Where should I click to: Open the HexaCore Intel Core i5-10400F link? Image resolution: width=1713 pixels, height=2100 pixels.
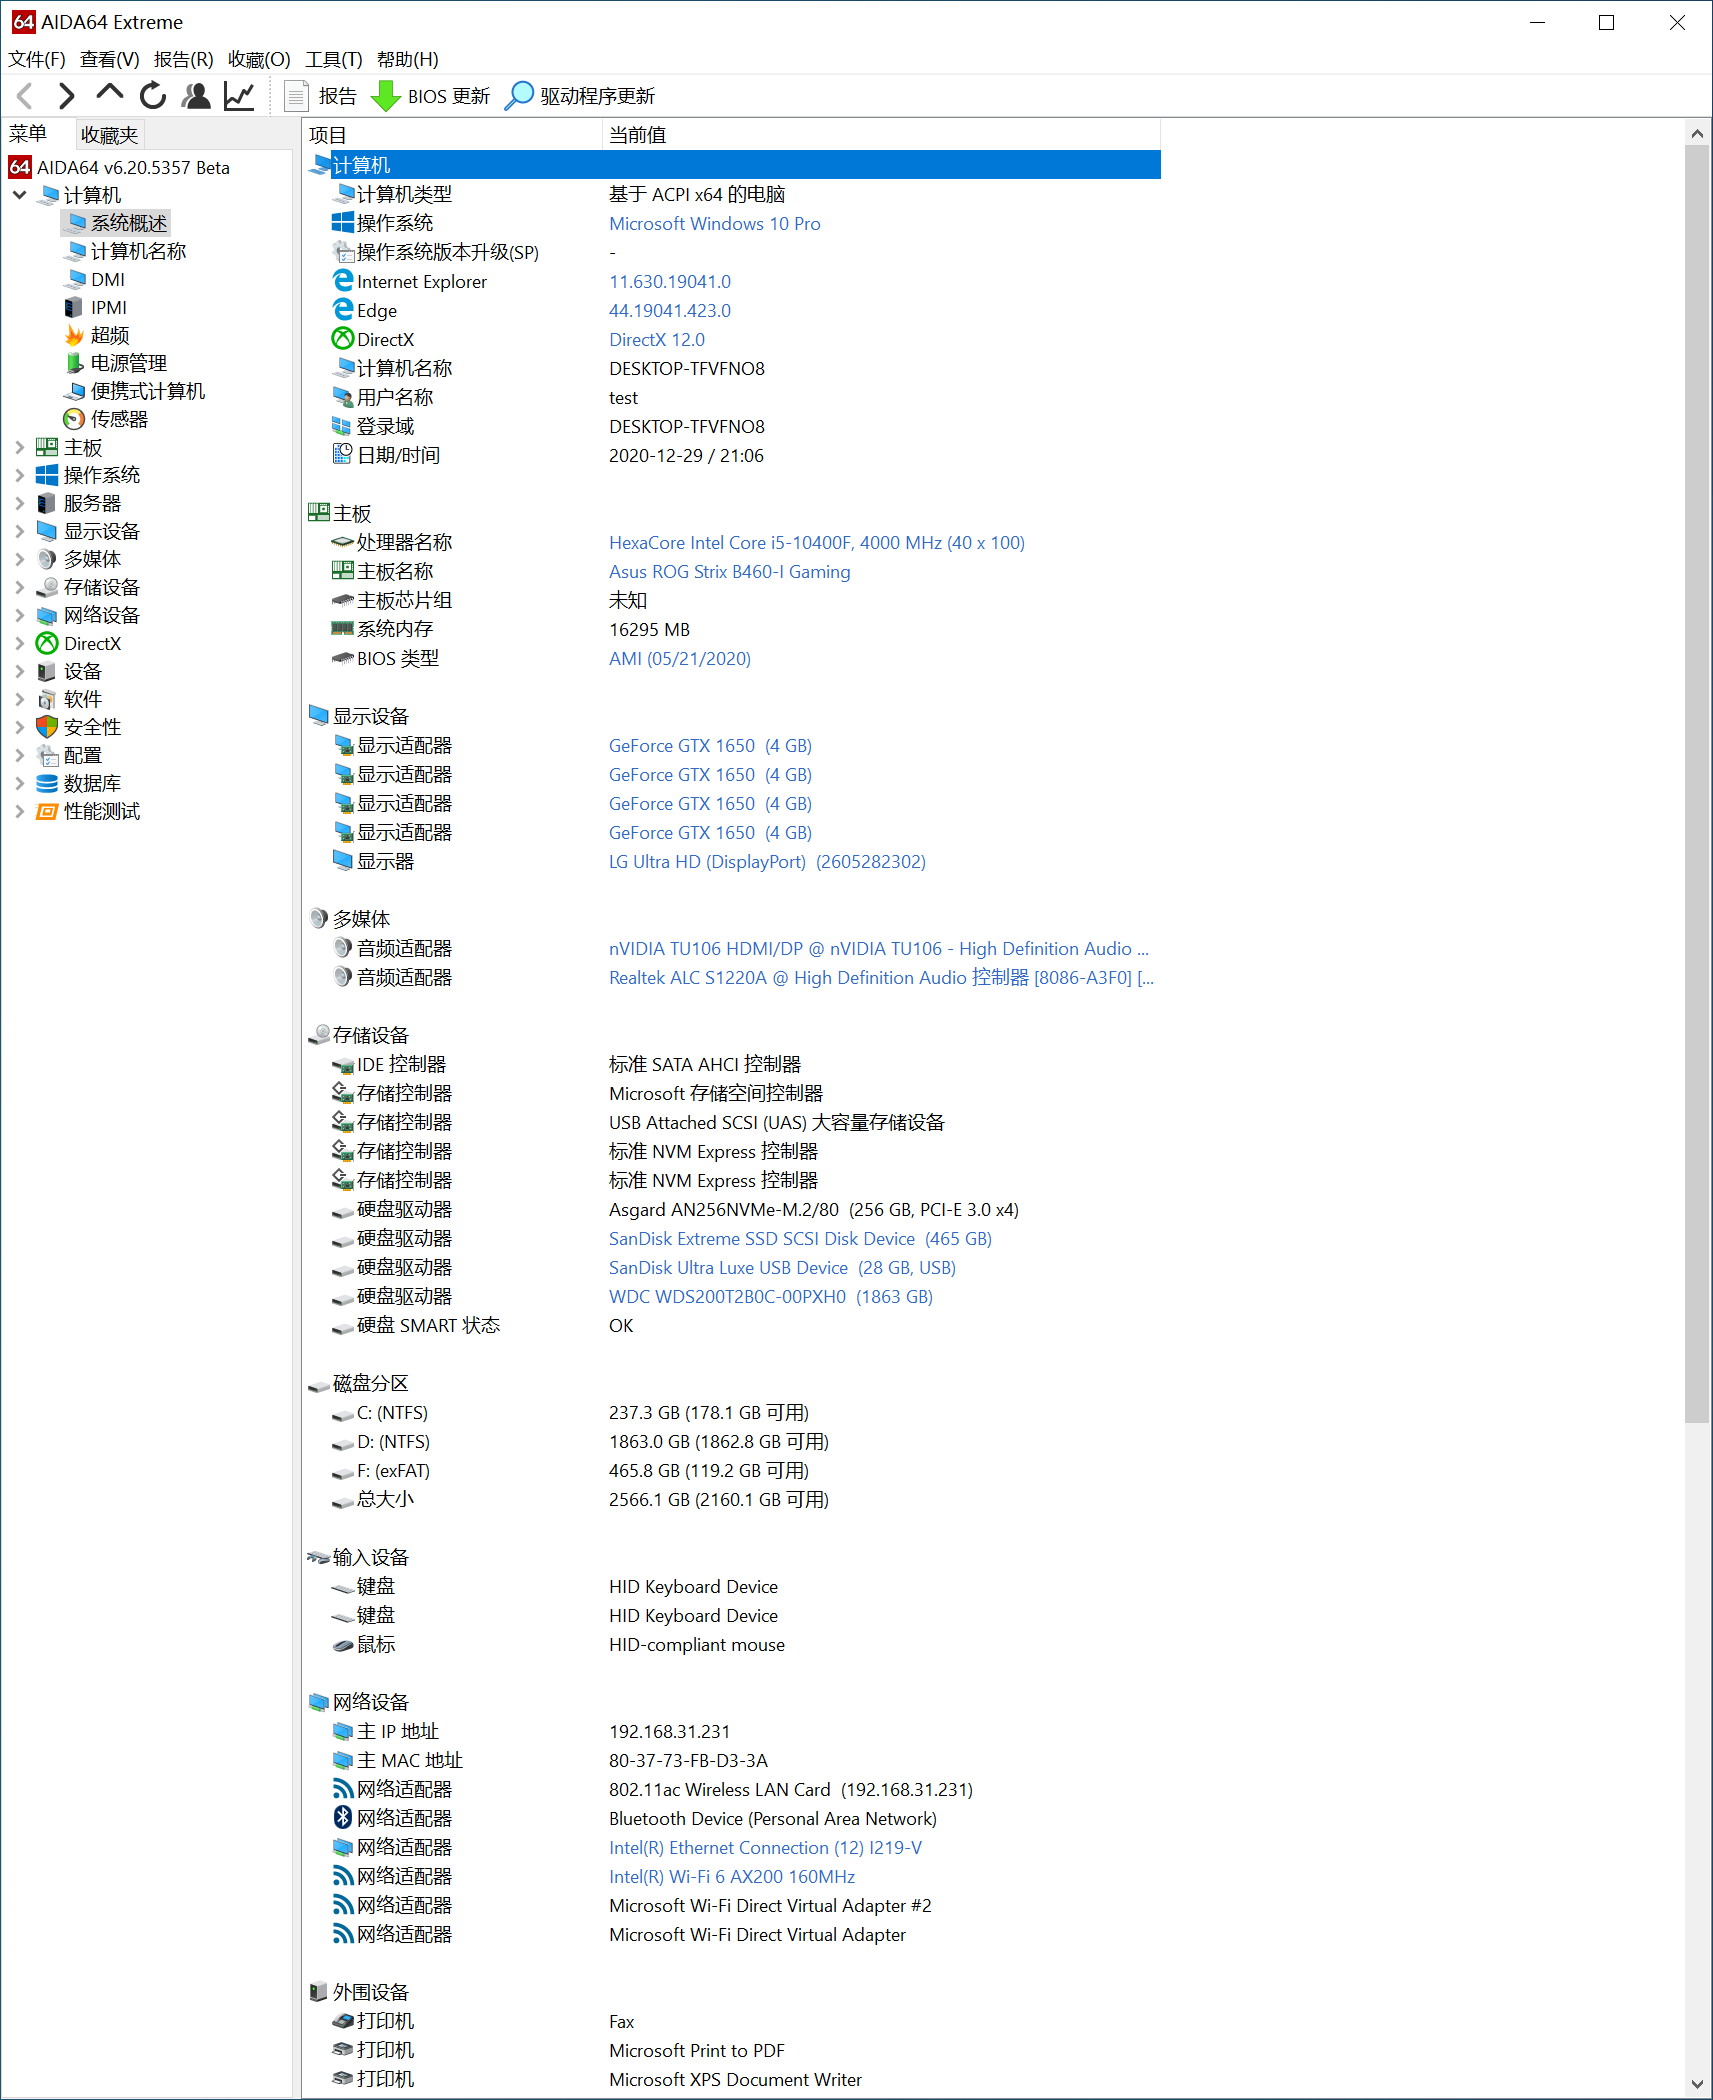817,543
